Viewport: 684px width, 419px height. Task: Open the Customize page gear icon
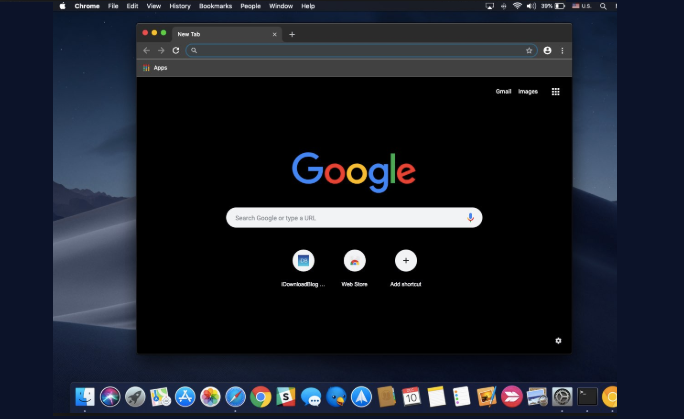click(558, 341)
